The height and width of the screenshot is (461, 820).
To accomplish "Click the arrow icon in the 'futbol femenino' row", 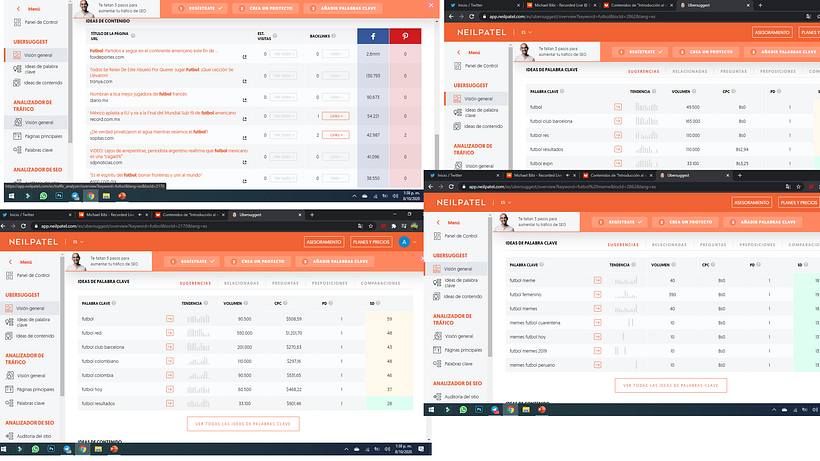I will coord(597,294).
